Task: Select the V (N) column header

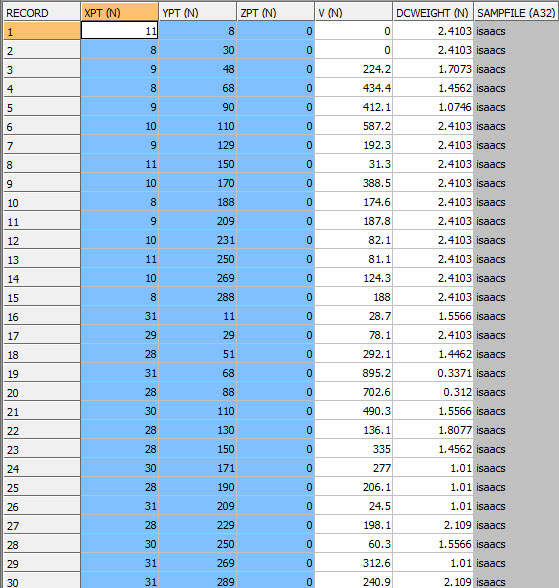Action: click(354, 13)
